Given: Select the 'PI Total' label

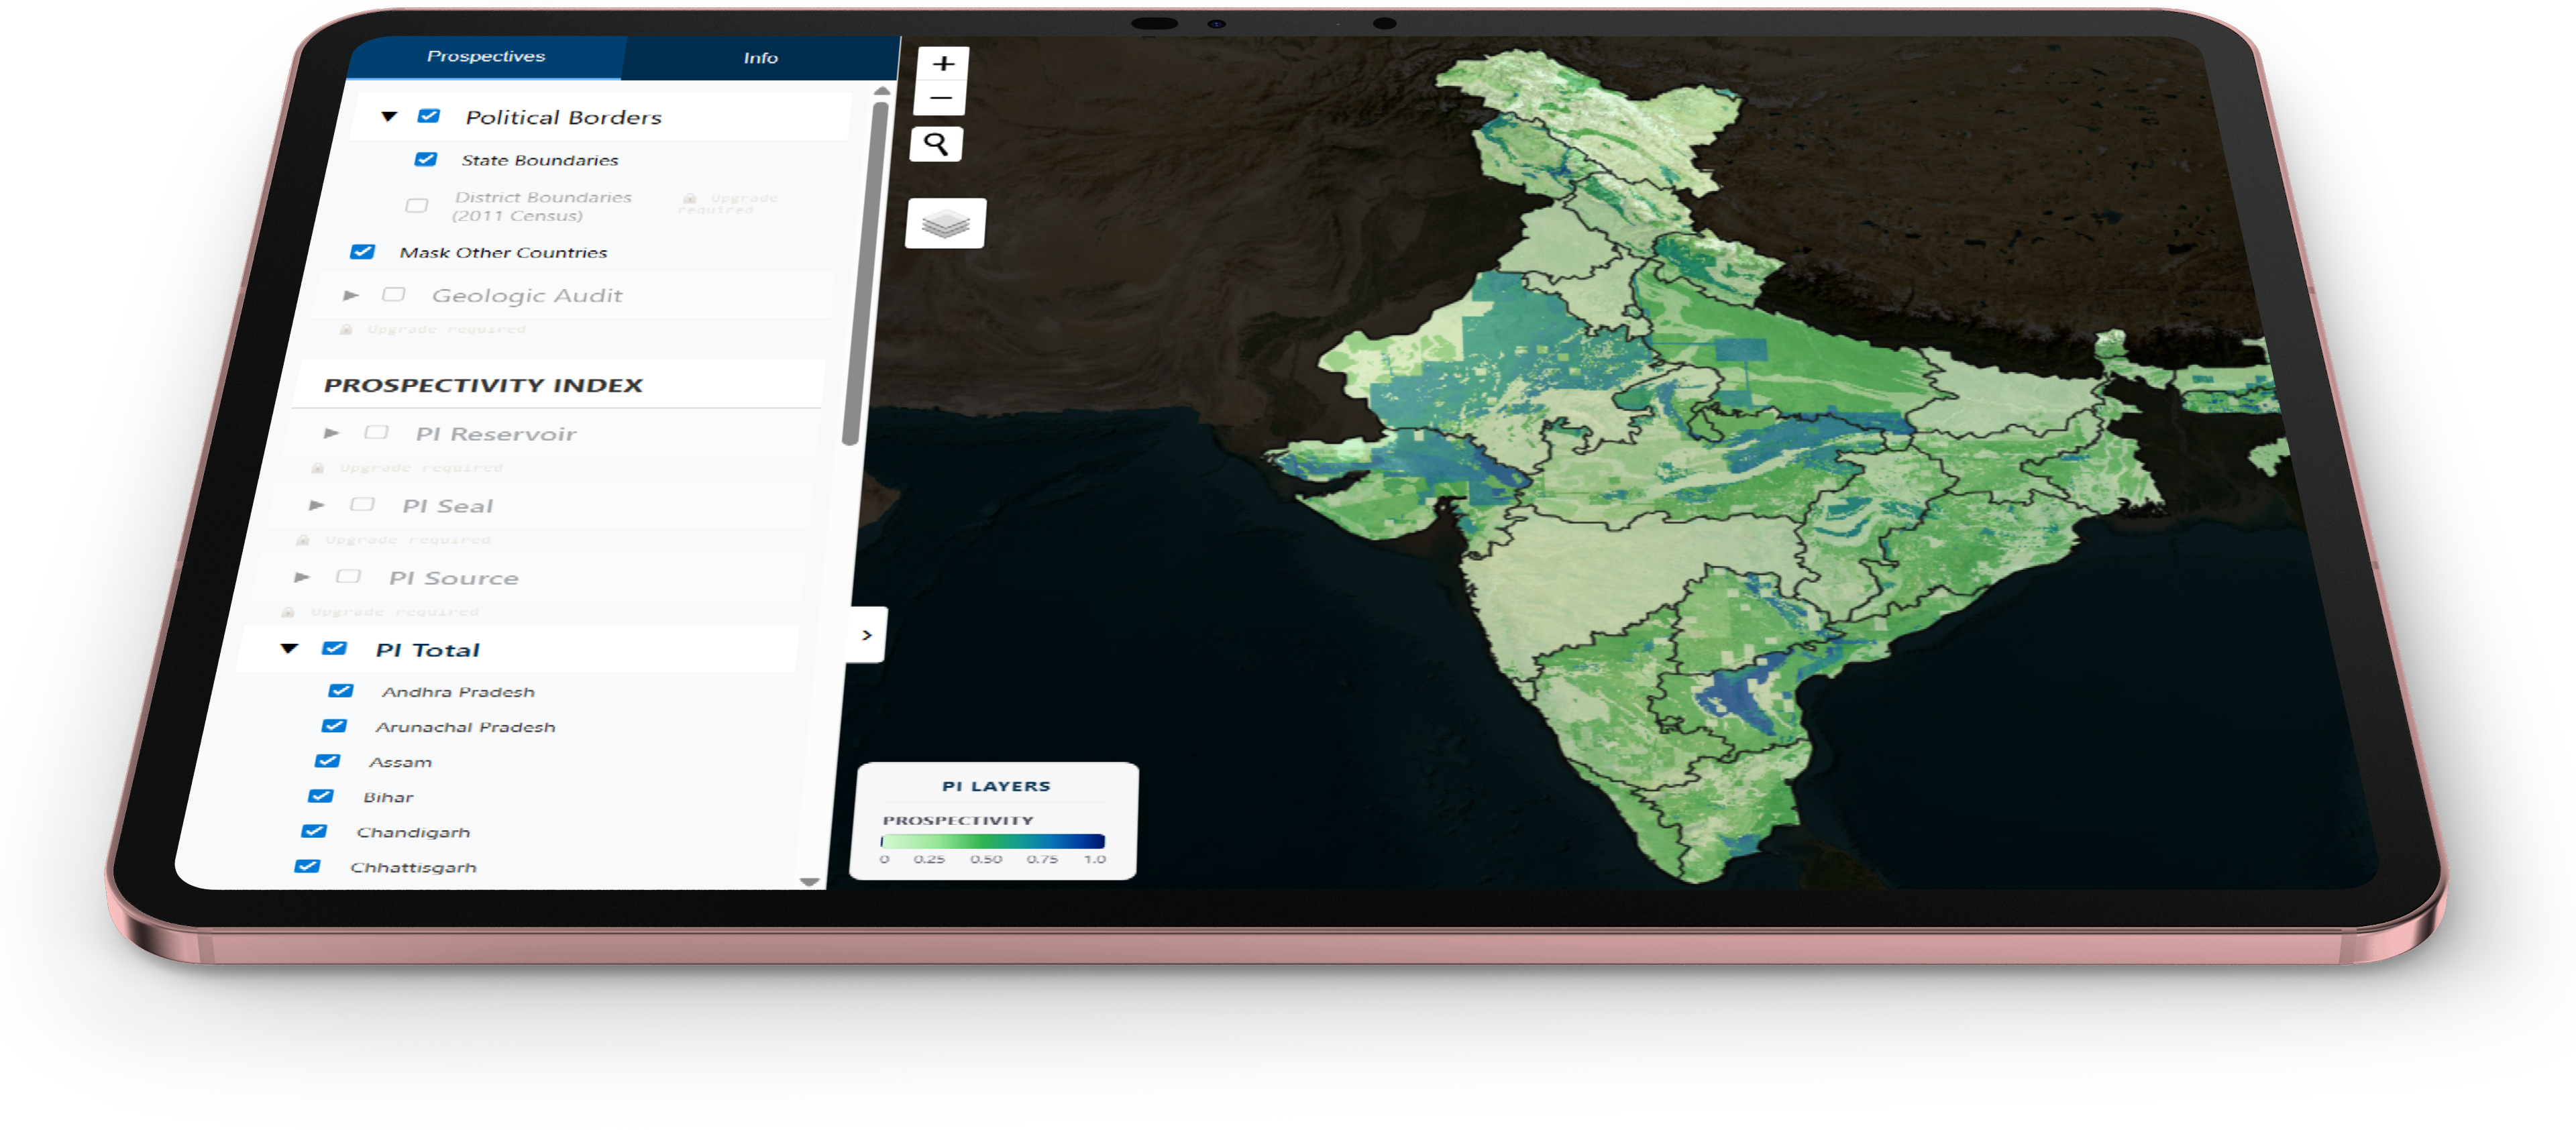Looking at the screenshot, I should [427, 650].
